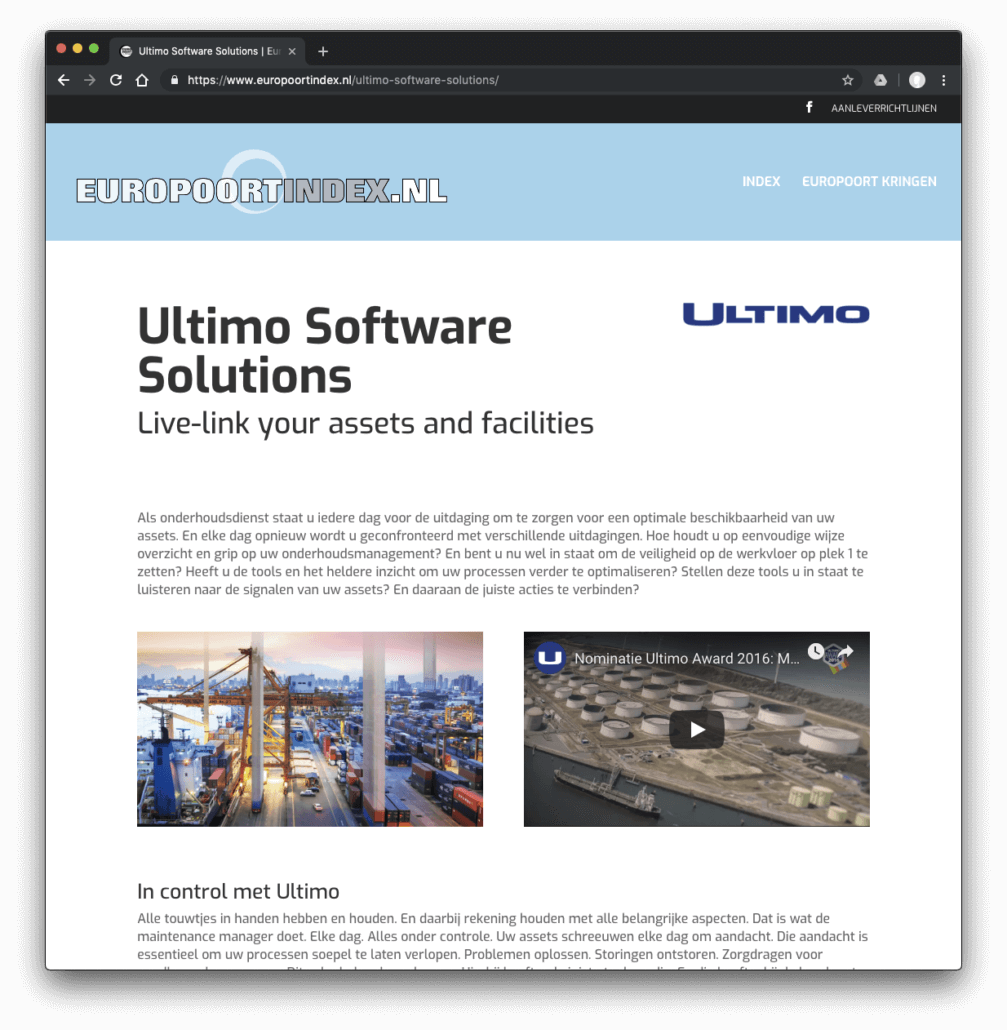Select the Ultimo Software Solutions browser tab
This screenshot has height=1030, width=1007.
point(209,51)
